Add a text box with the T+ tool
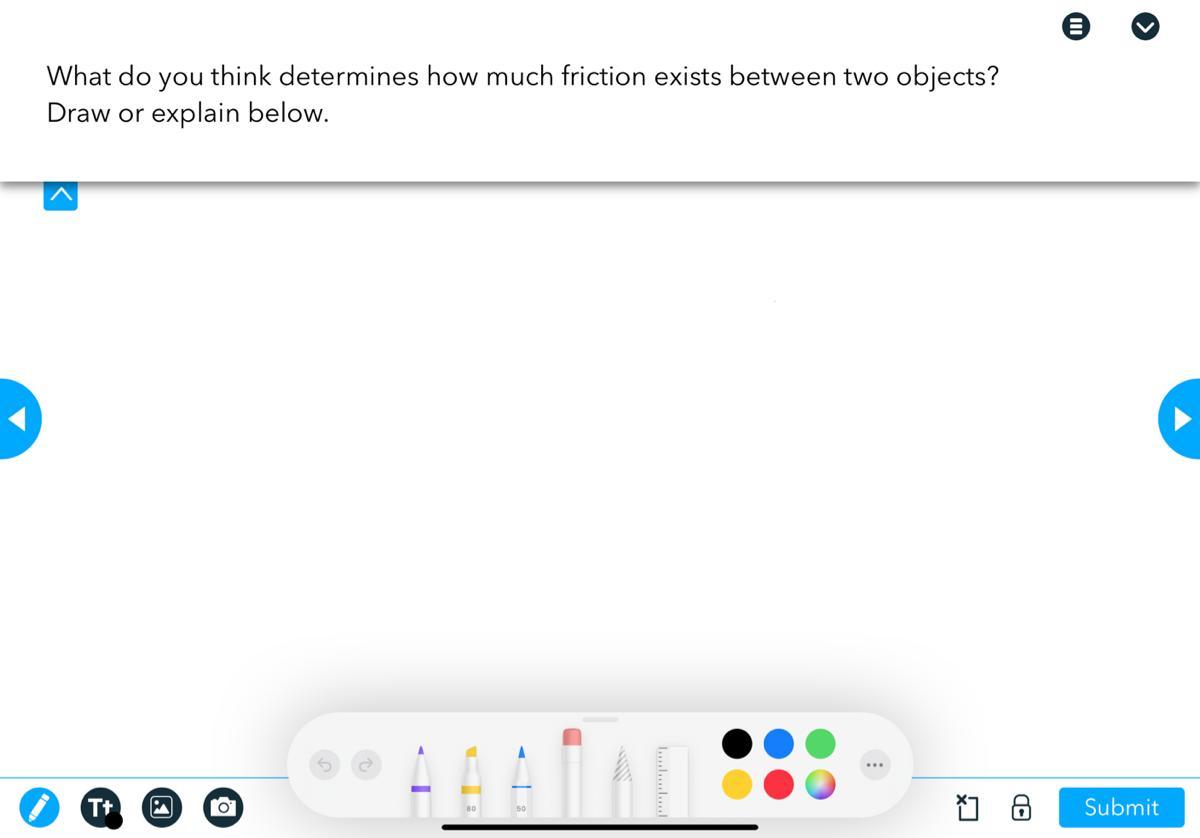 (x=100, y=806)
